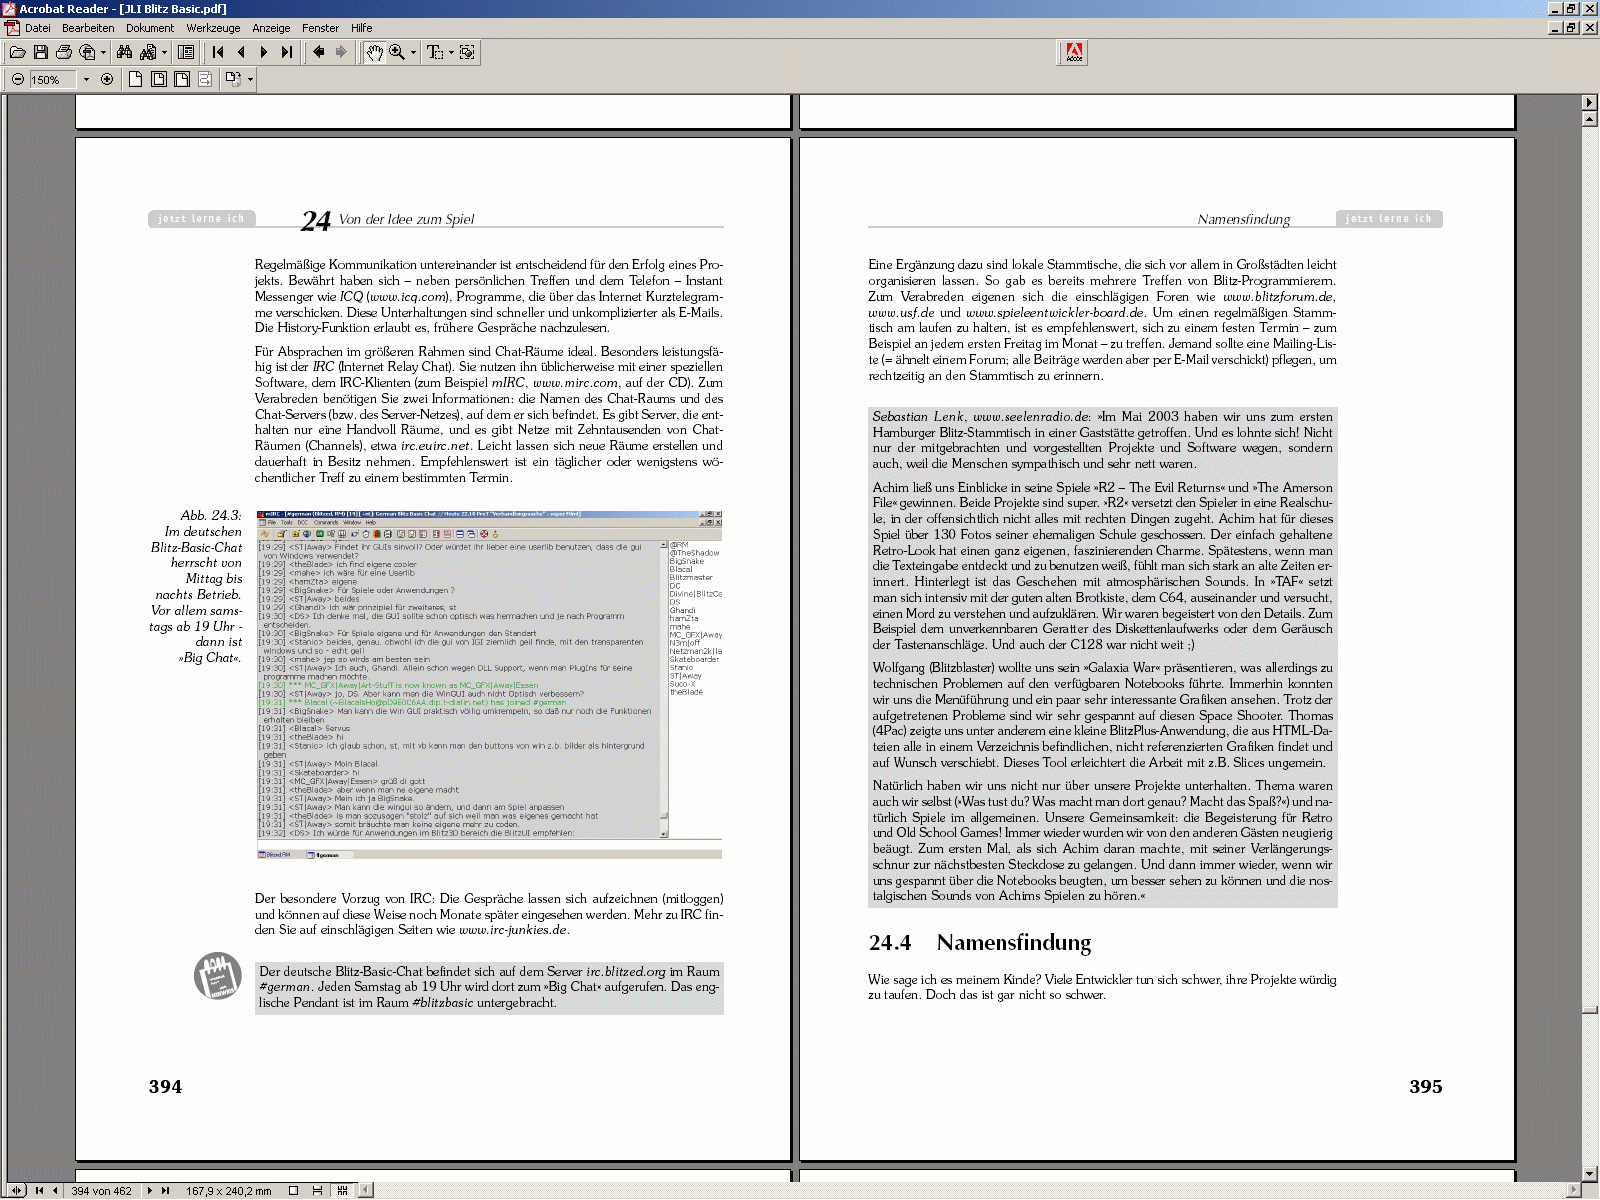Go to next page in status bar
The image size is (1600, 1200).
coord(149,1190)
